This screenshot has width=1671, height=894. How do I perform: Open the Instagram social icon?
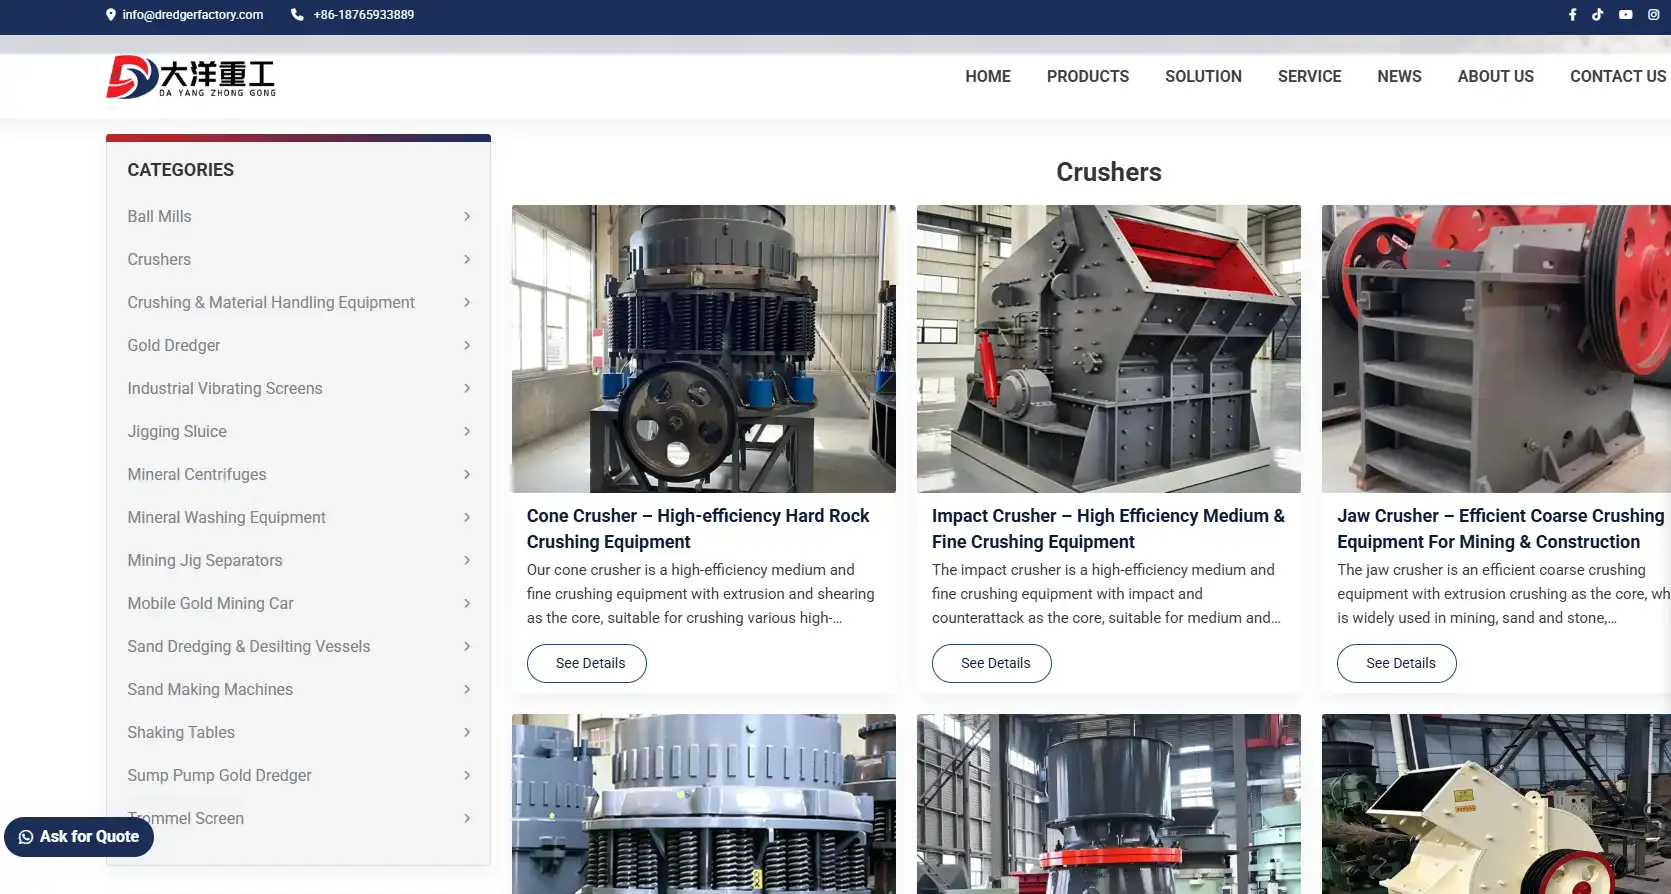tap(1654, 15)
